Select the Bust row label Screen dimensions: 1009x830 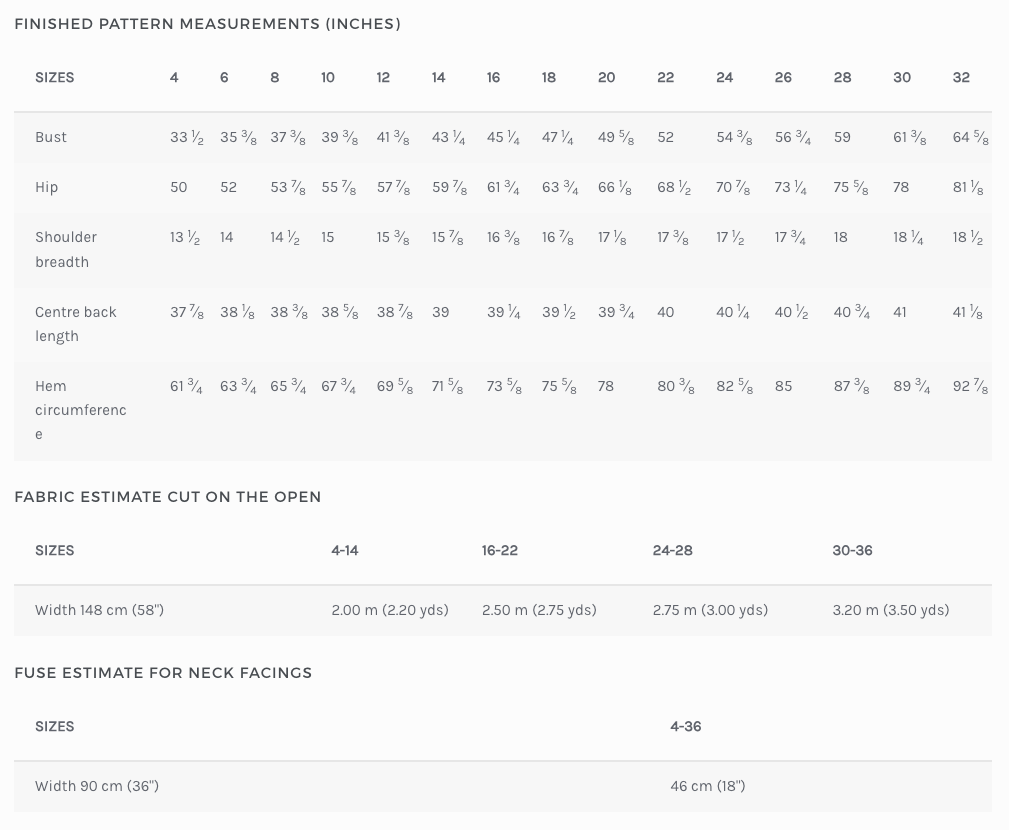[x=51, y=137]
